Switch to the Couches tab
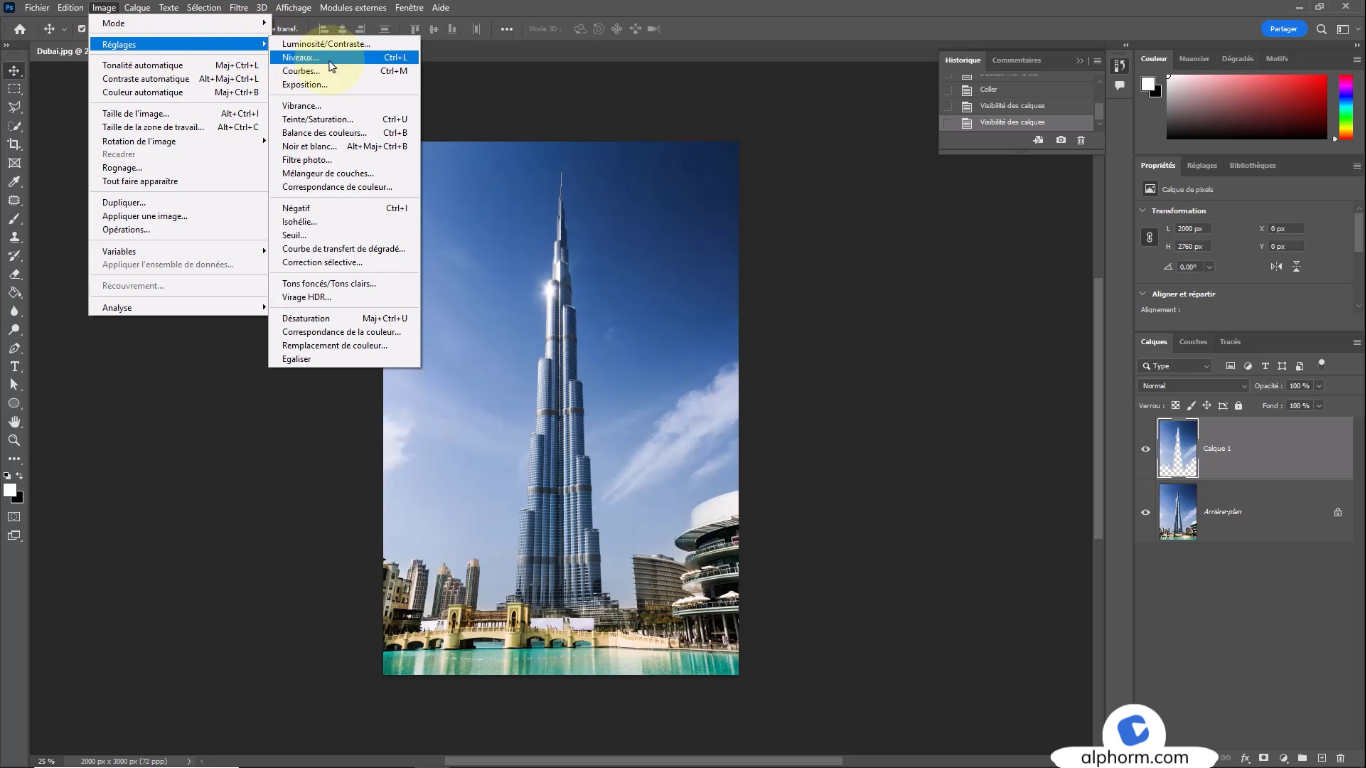 point(1192,341)
